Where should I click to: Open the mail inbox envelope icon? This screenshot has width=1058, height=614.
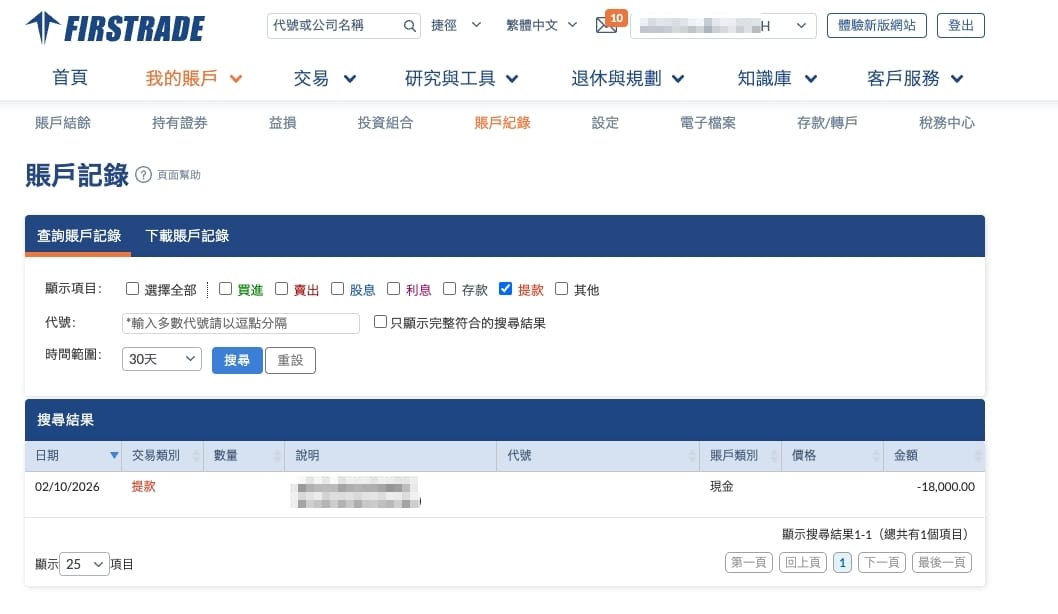(606, 26)
